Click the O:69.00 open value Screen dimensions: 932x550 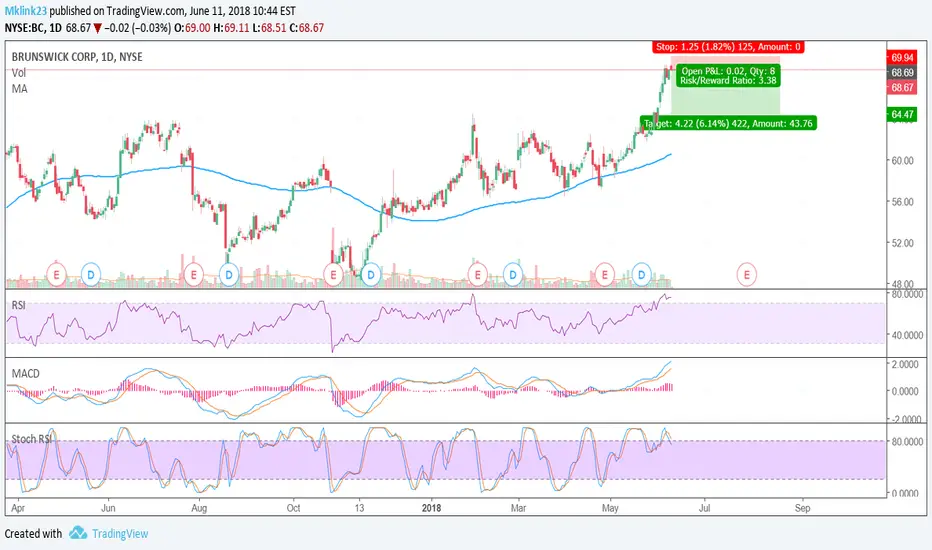pyautogui.click(x=192, y=28)
